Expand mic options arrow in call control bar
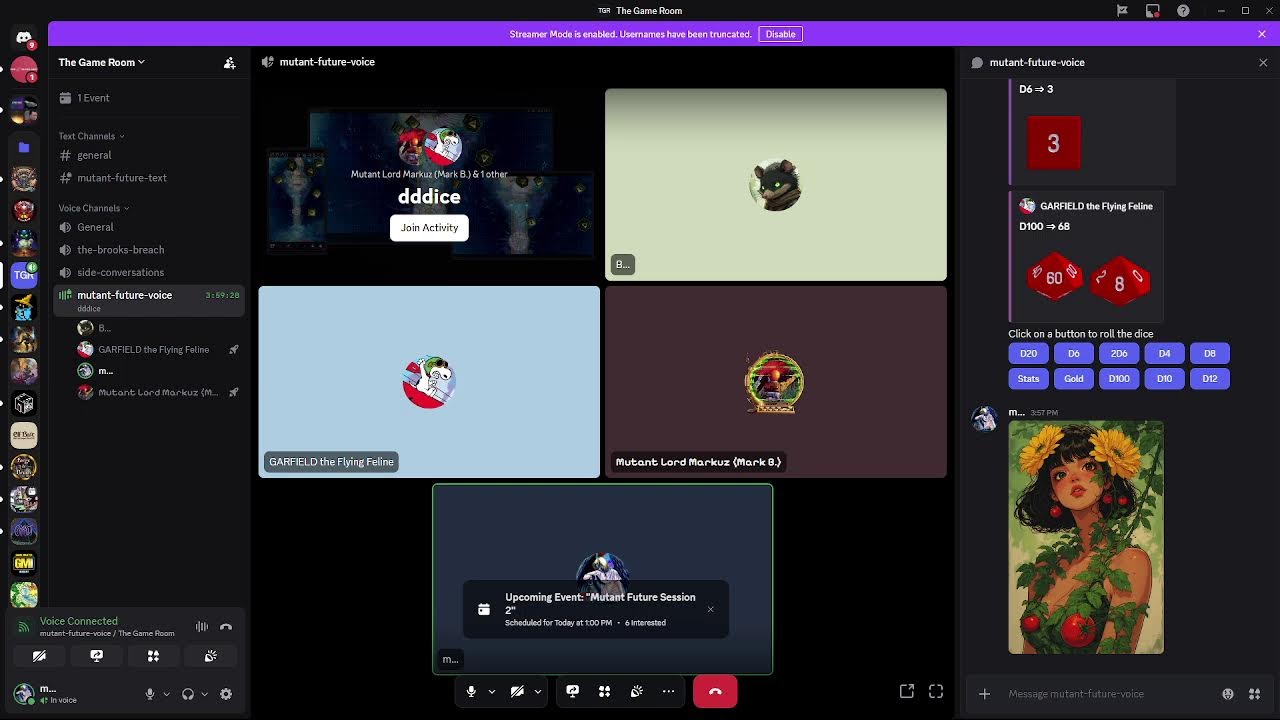The image size is (1280, 720). click(x=491, y=691)
